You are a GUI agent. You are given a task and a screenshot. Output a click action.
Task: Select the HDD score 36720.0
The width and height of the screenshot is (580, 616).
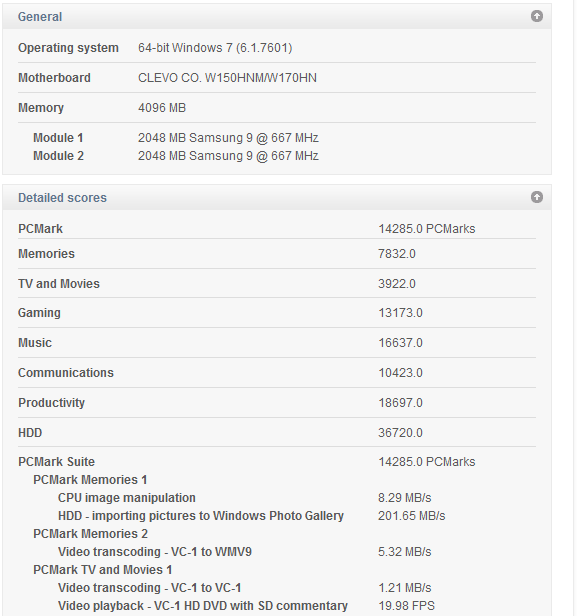[x=400, y=433]
